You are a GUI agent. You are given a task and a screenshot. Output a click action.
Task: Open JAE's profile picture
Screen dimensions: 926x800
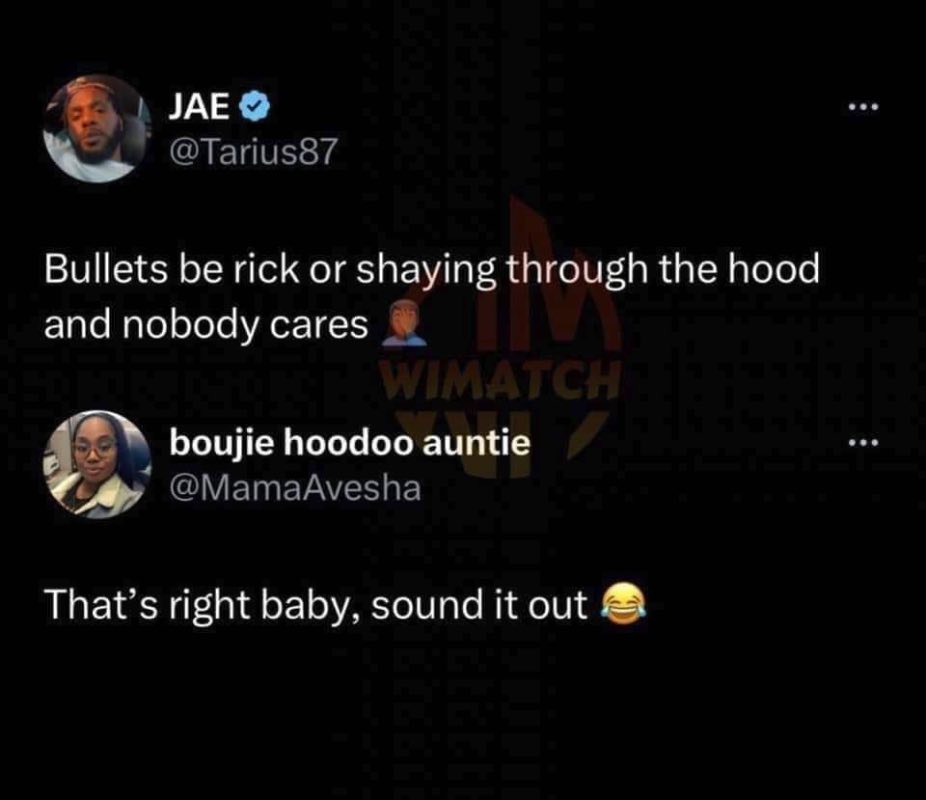97,128
